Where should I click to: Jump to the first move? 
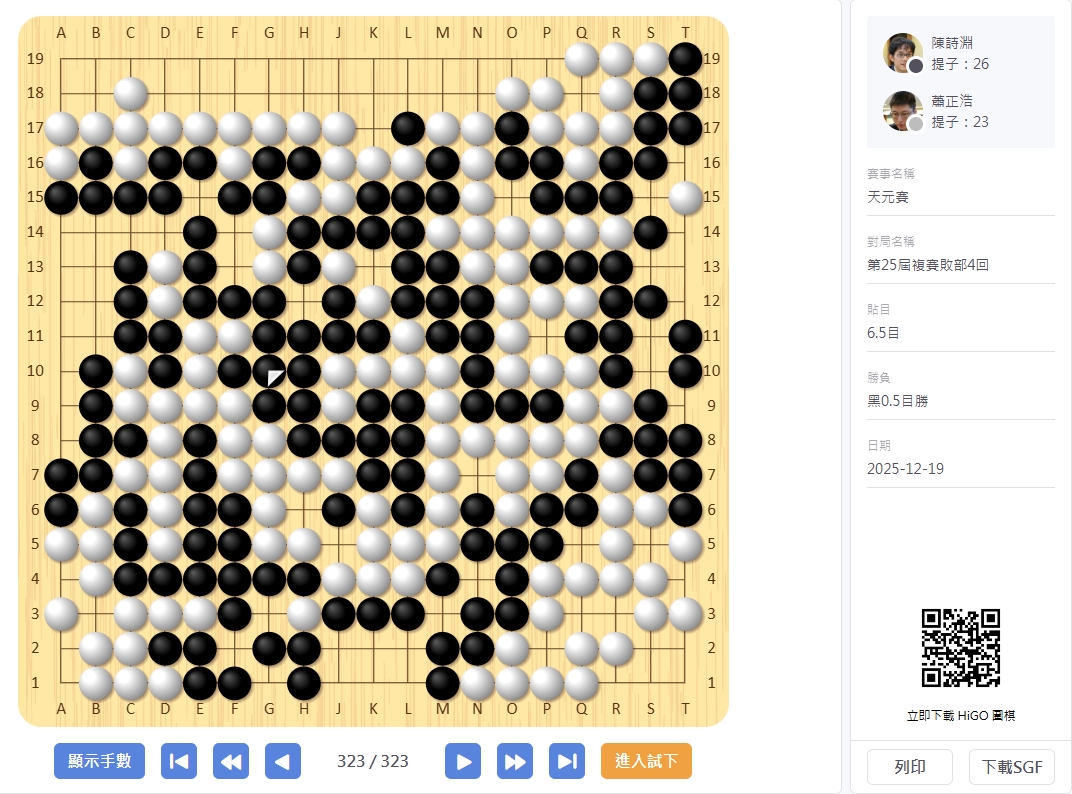point(179,761)
